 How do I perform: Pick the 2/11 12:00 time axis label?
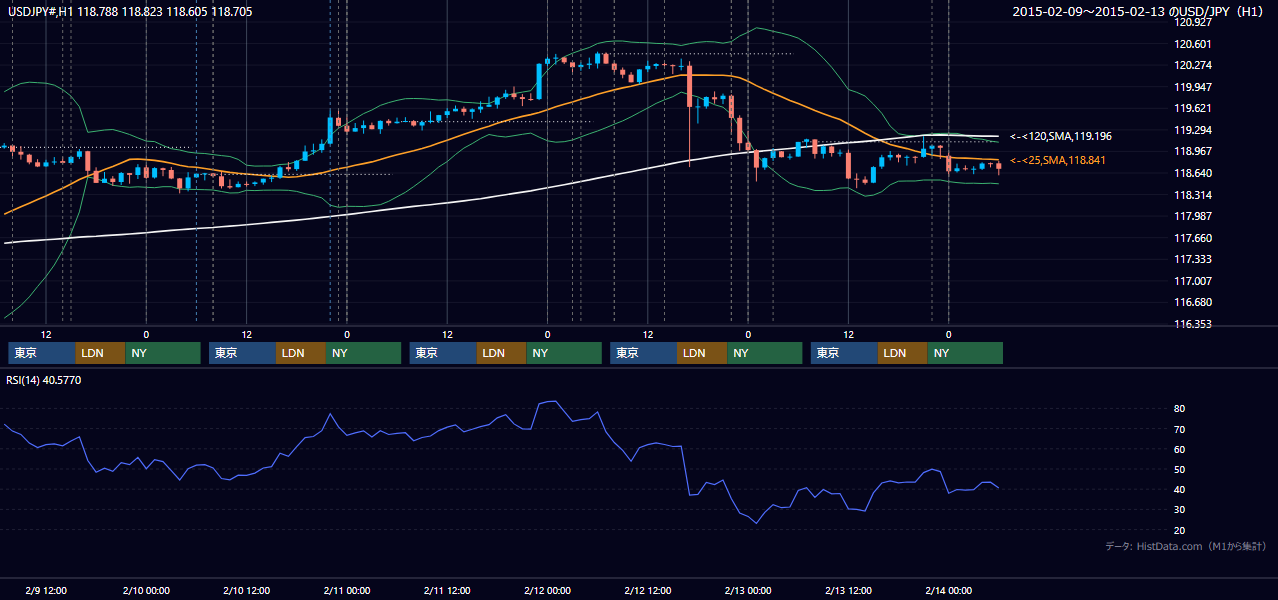(x=447, y=590)
